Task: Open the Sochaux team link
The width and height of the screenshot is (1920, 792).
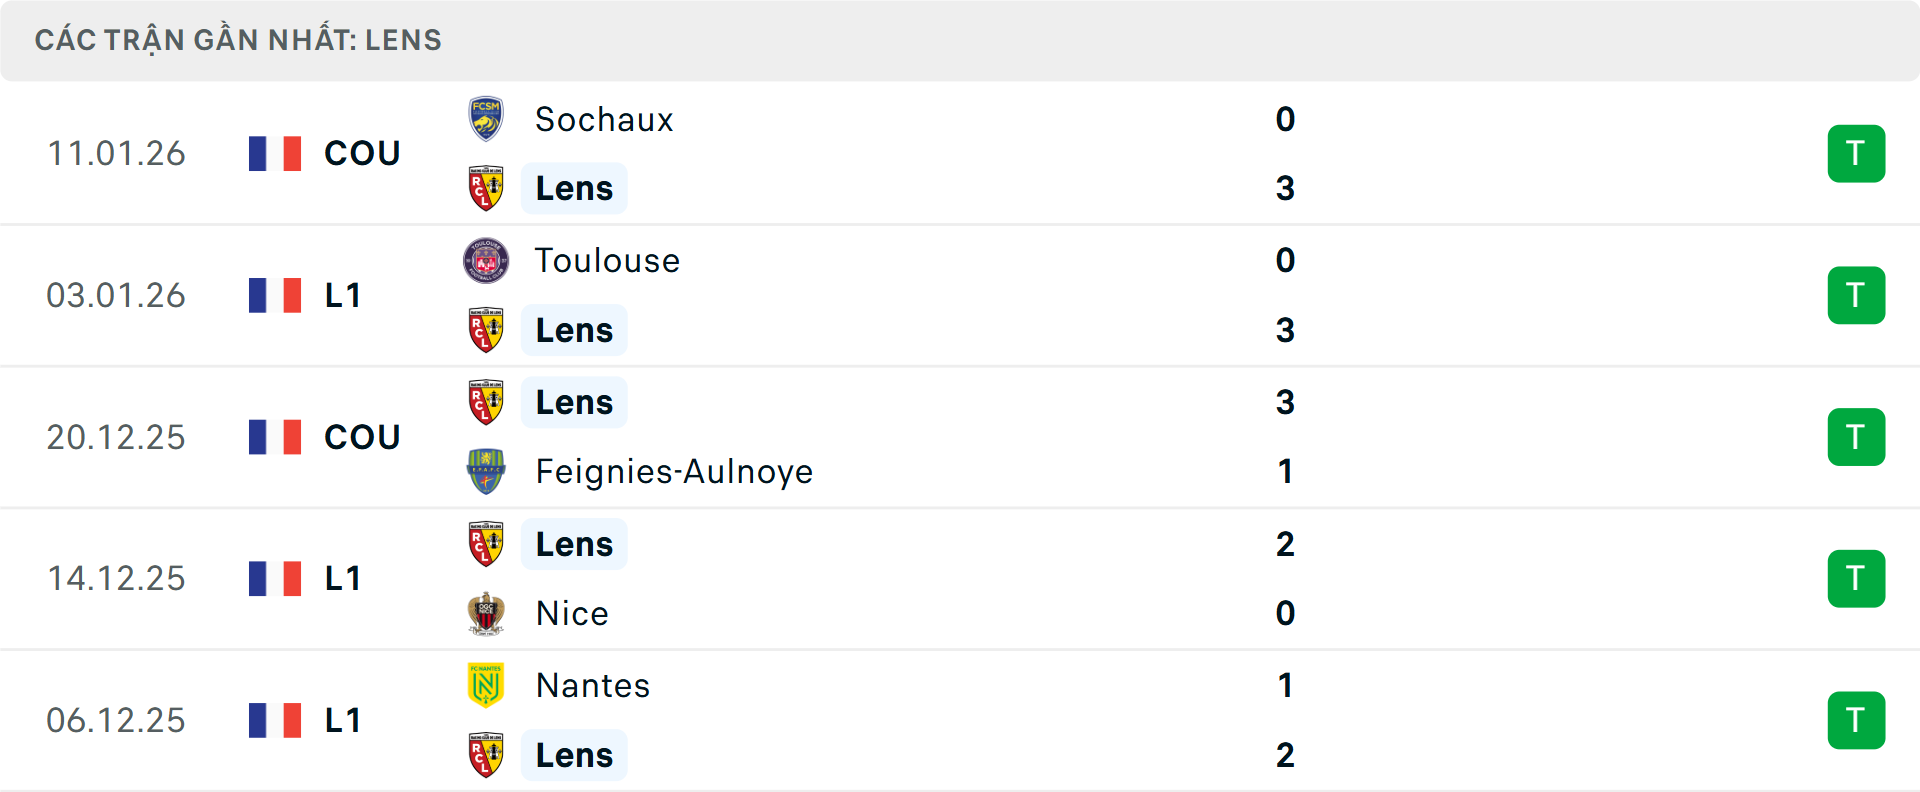Action: pos(604,120)
